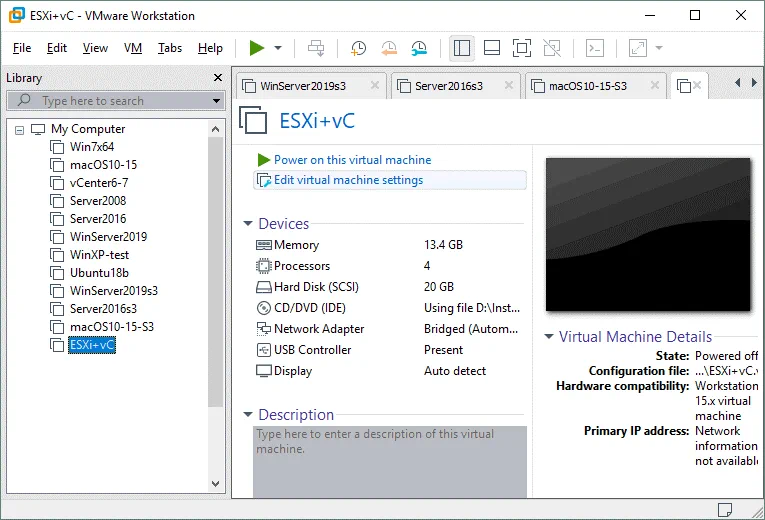The image size is (765, 520).
Task: Open the snapshot manager icon
Action: [419, 48]
